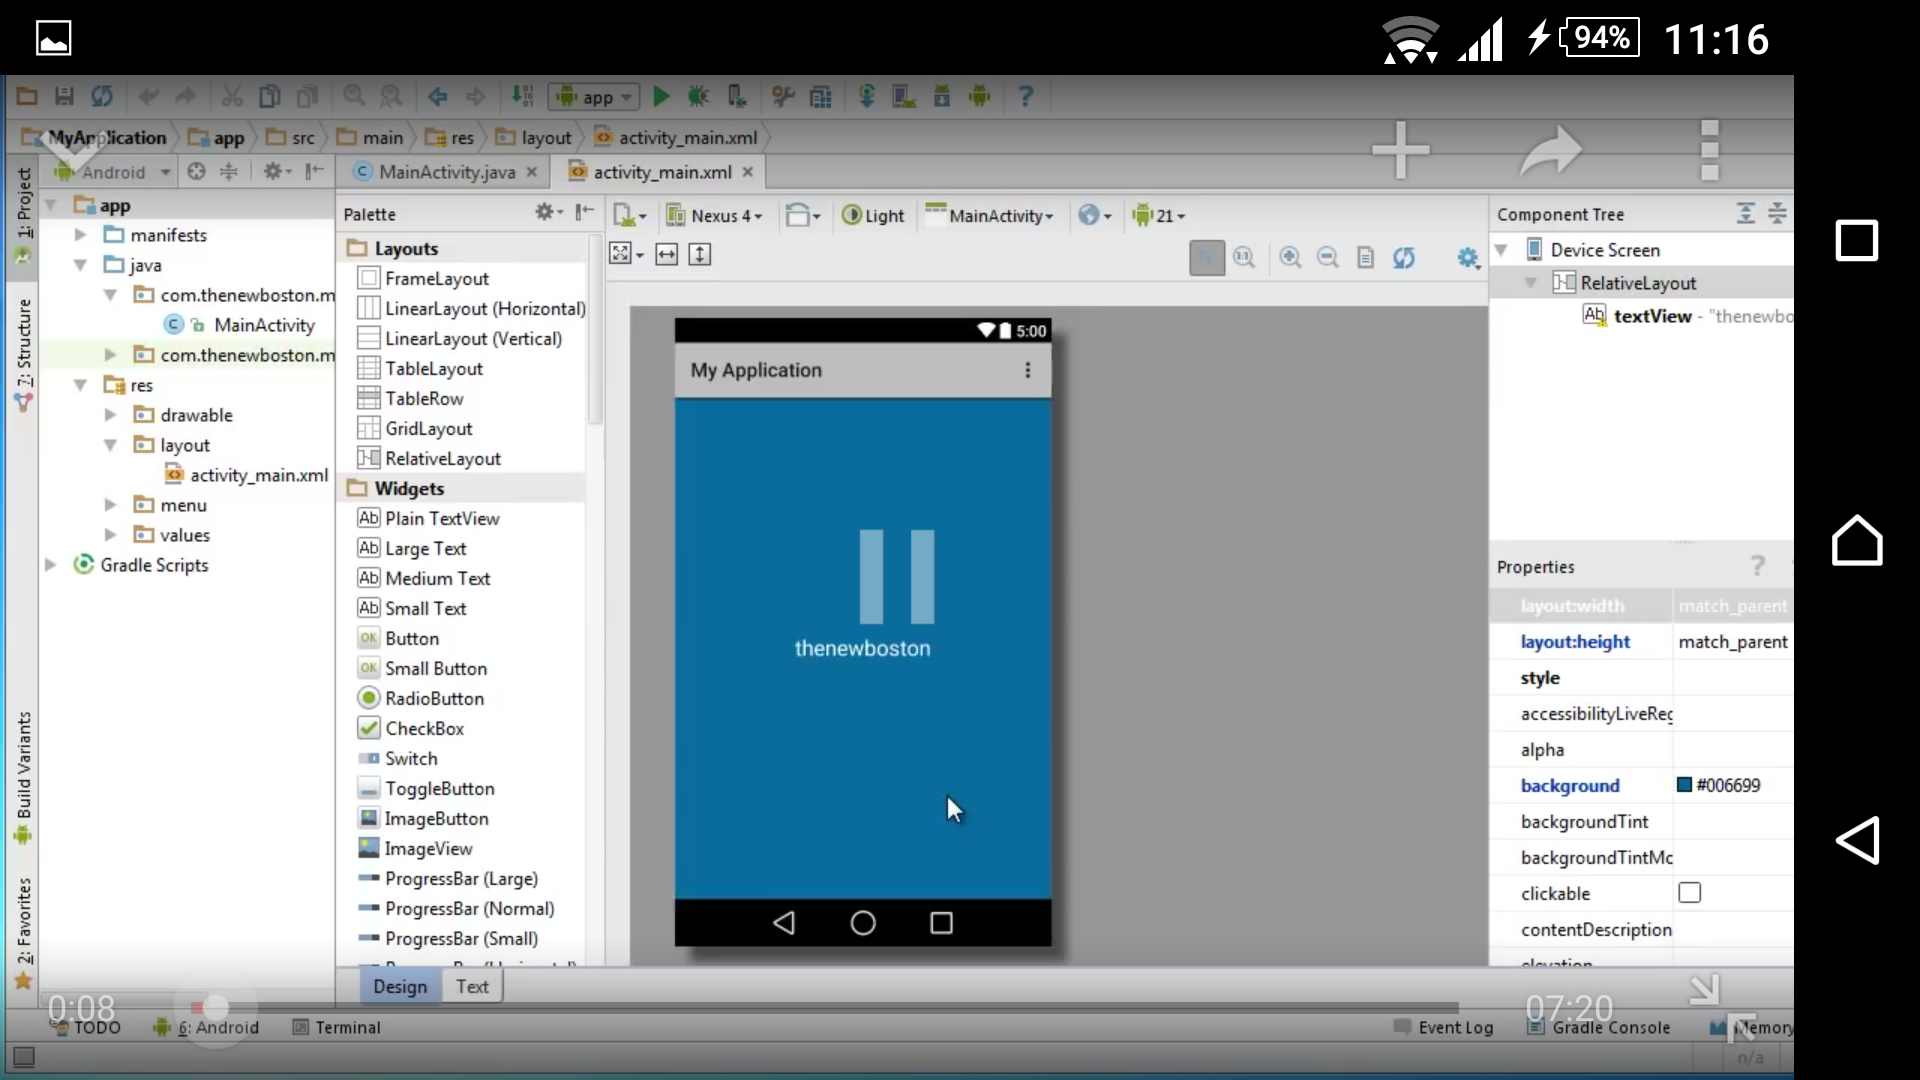Expand the Gradle Scripts node
This screenshot has width=1920, height=1080.
[50, 565]
